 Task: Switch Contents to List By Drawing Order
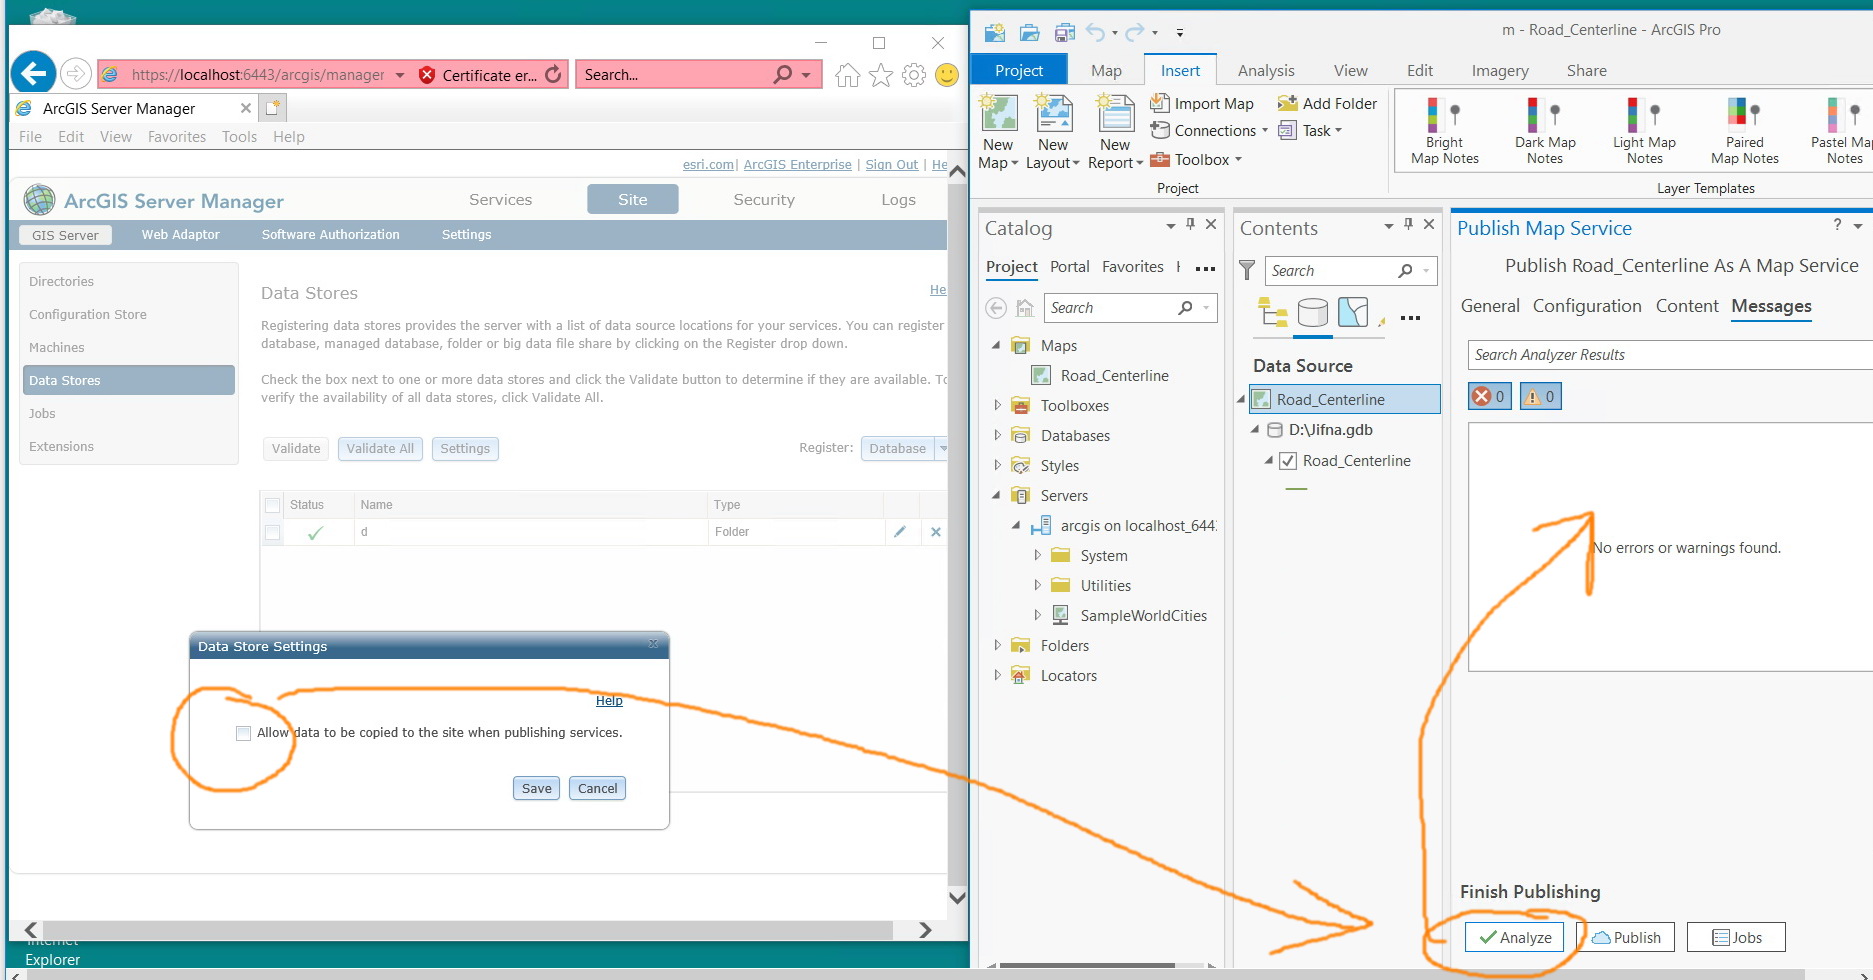point(1272,313)
